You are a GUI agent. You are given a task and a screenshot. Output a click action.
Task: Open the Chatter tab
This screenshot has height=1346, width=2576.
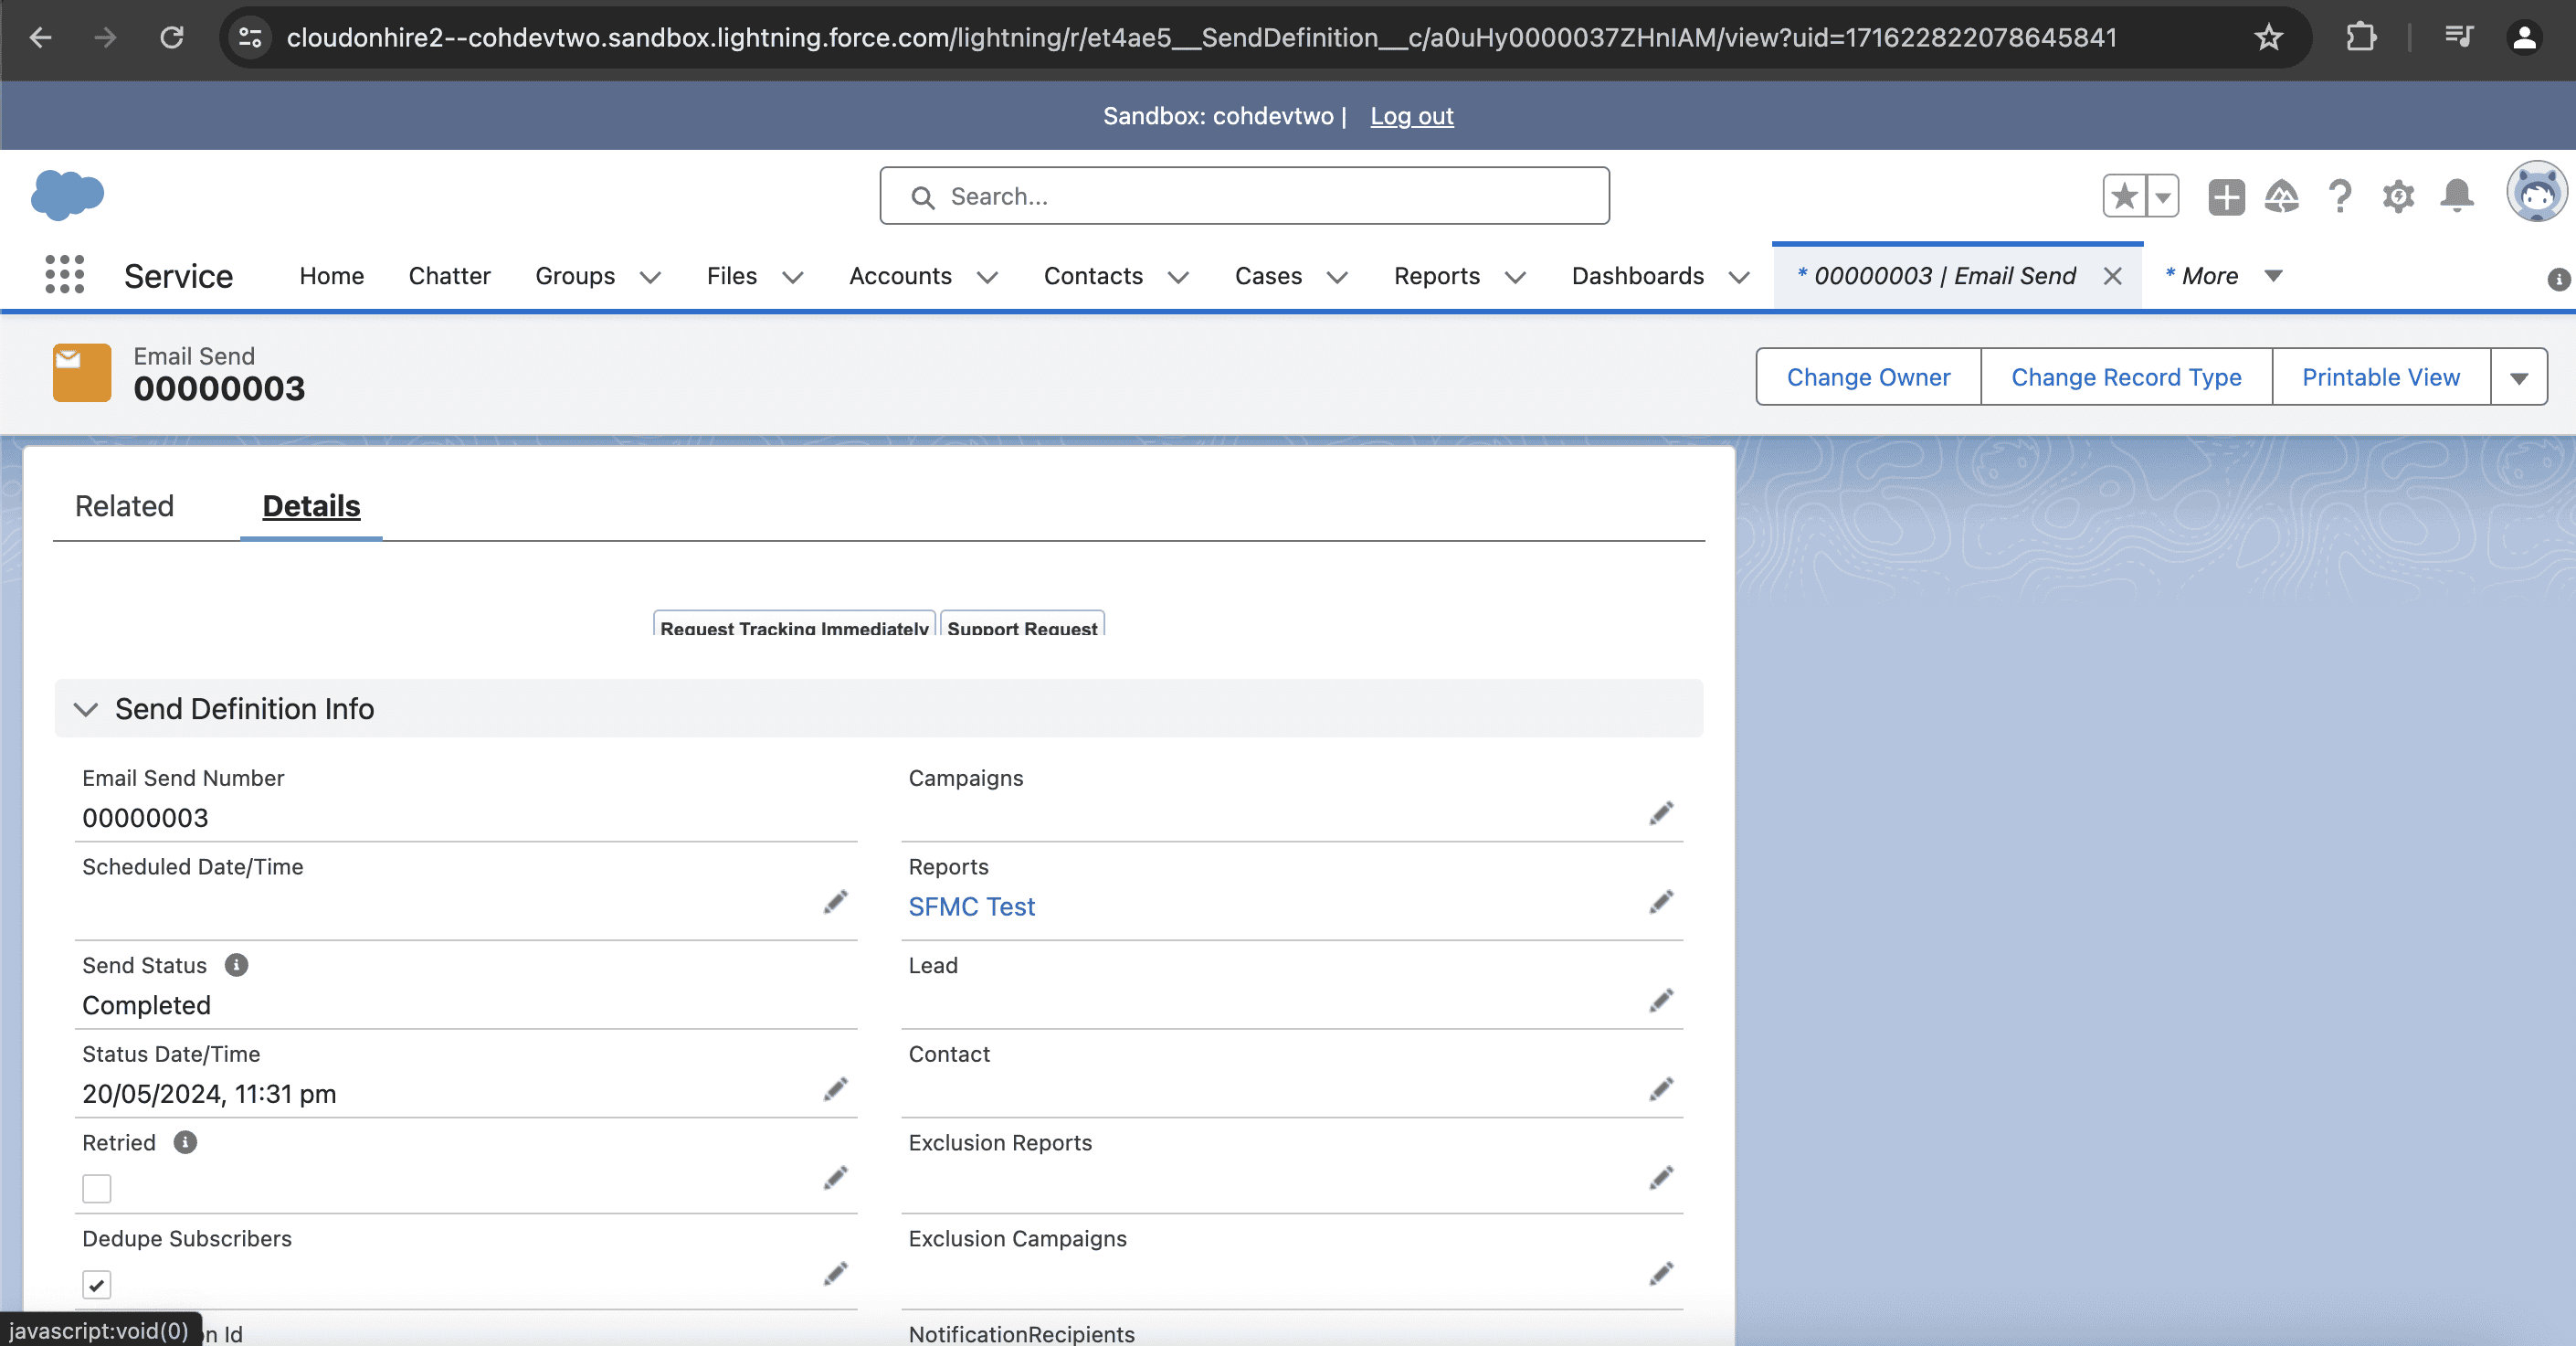pyautogui.click(x=449, y=276)
